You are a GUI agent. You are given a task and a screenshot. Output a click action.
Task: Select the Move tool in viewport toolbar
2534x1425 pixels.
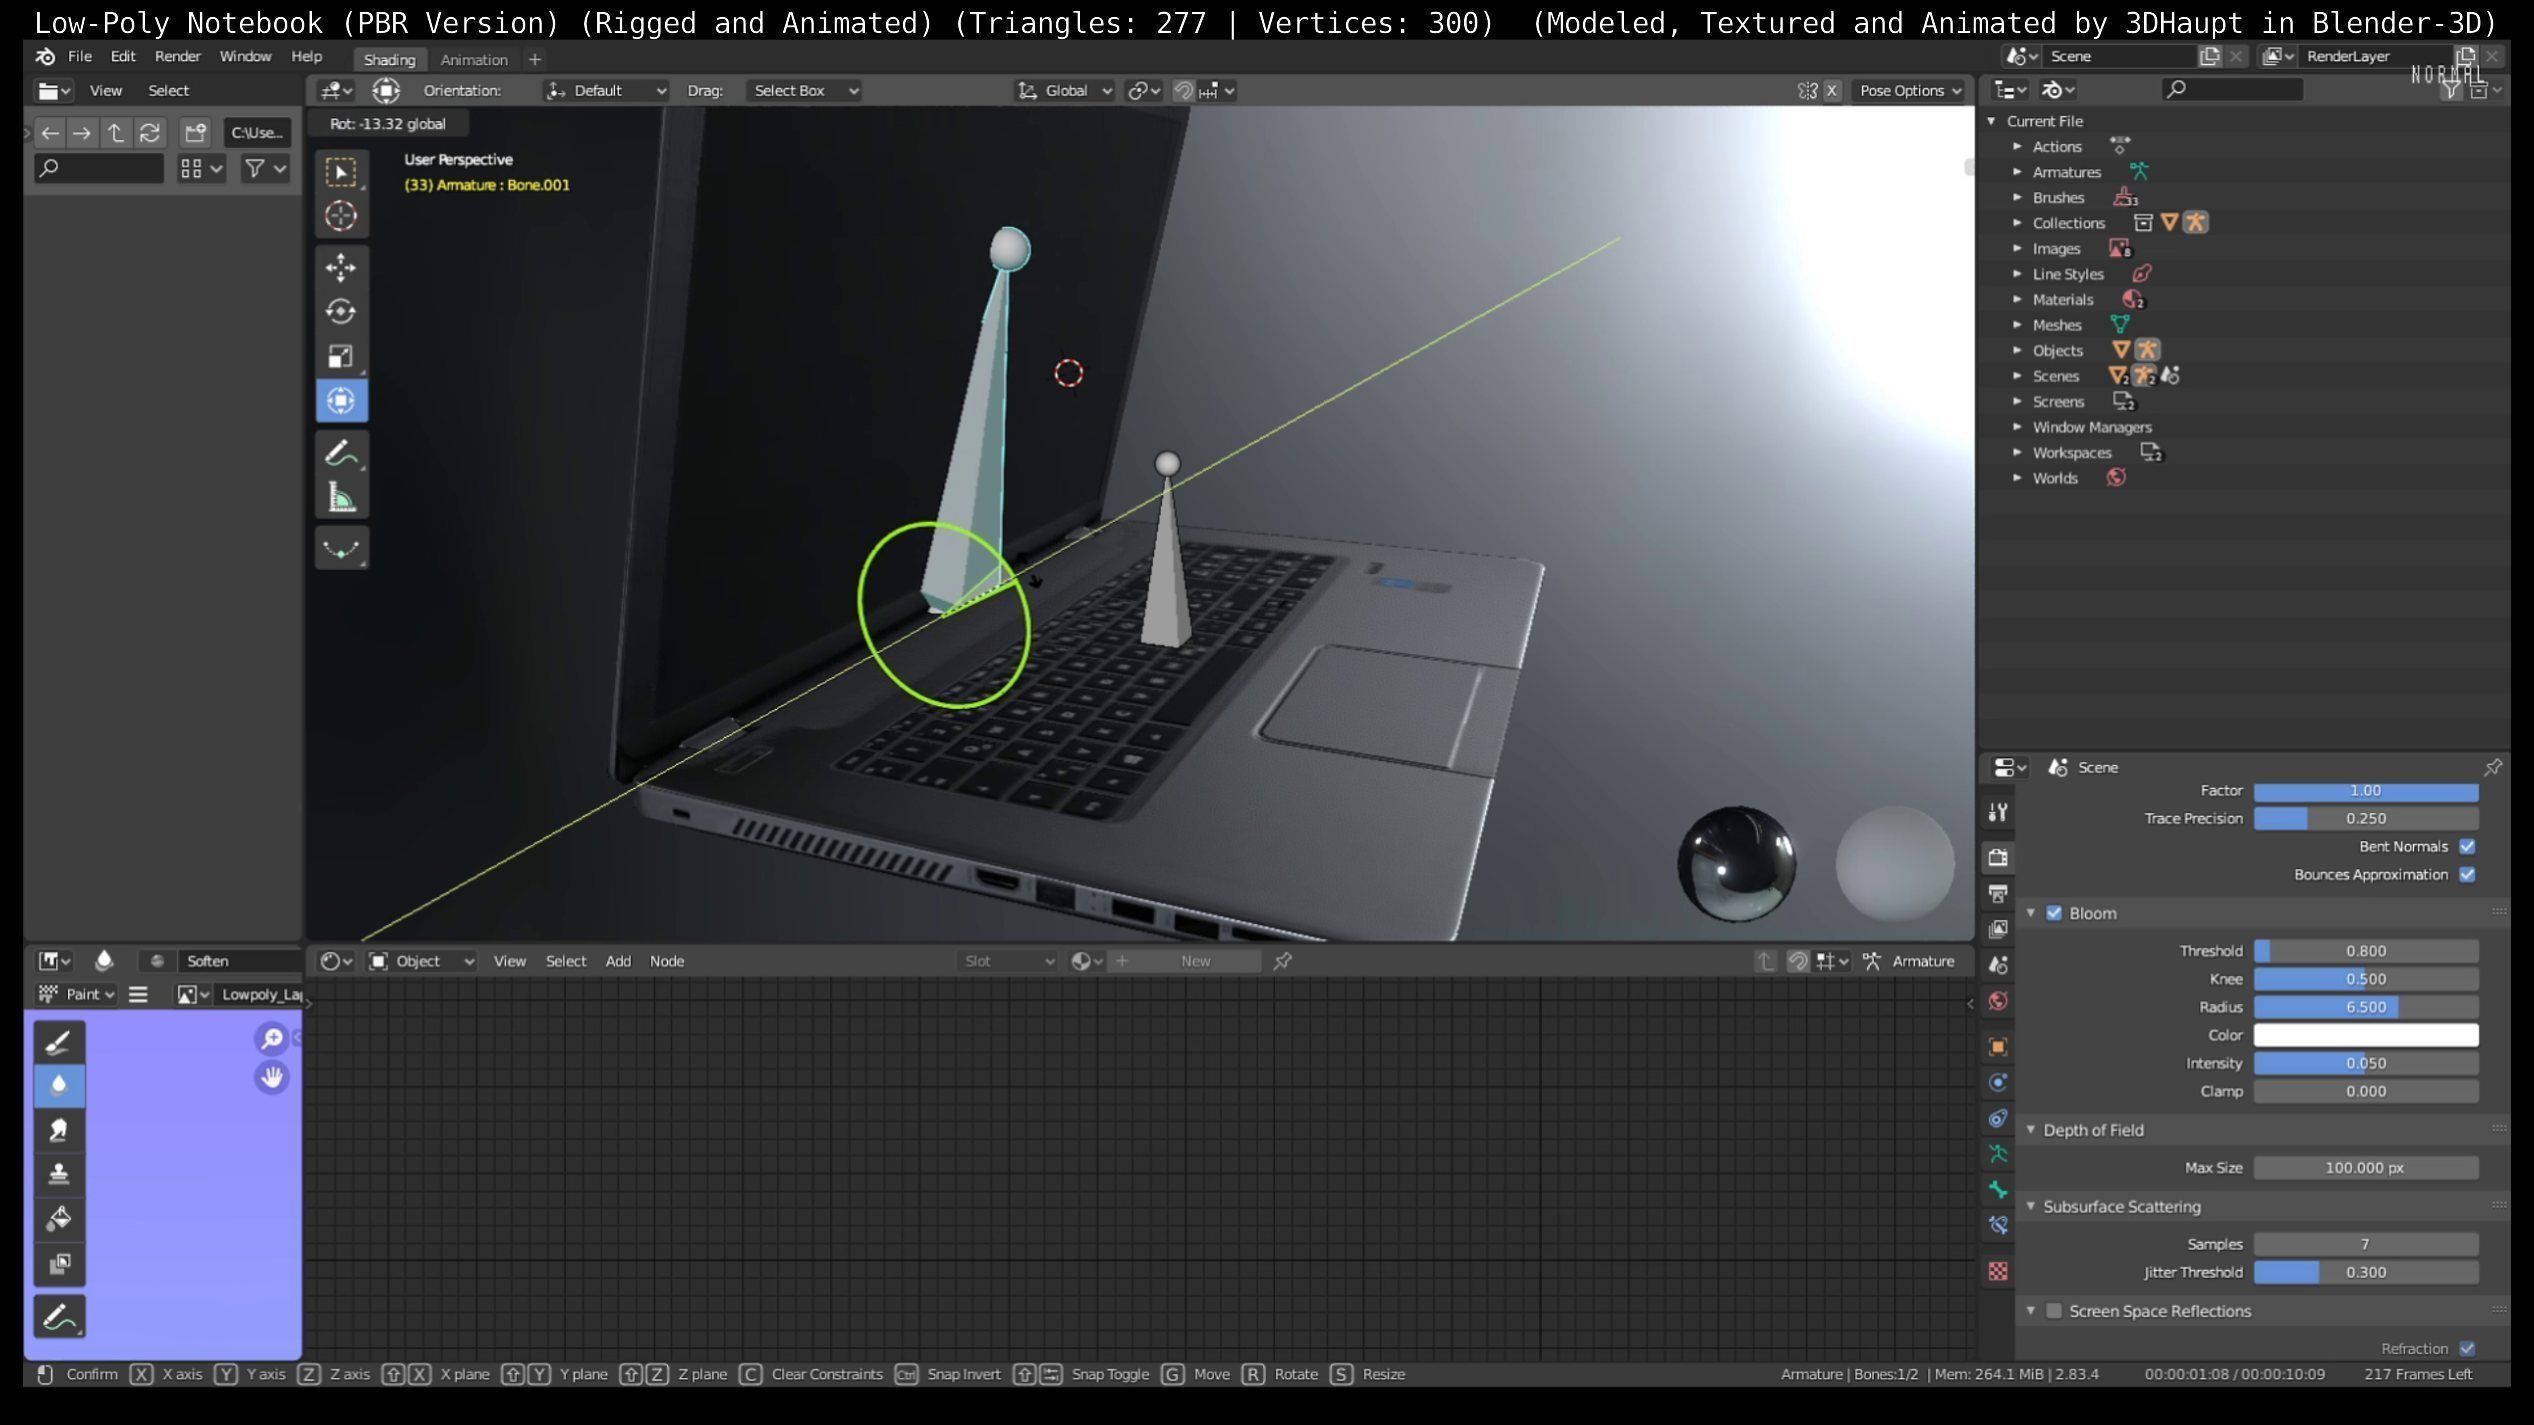pos(341,267)
